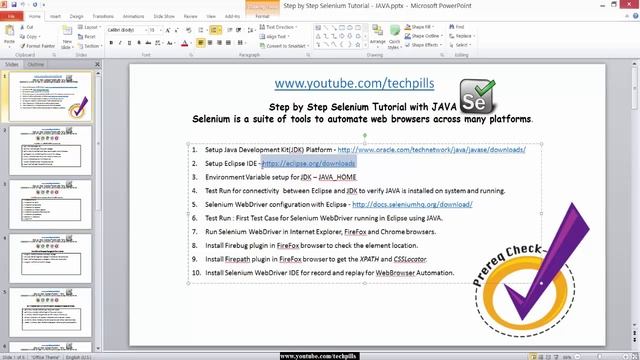640x360 pixels.
Task: Expand the Layout dropdown
Action: tap(90, 27)
